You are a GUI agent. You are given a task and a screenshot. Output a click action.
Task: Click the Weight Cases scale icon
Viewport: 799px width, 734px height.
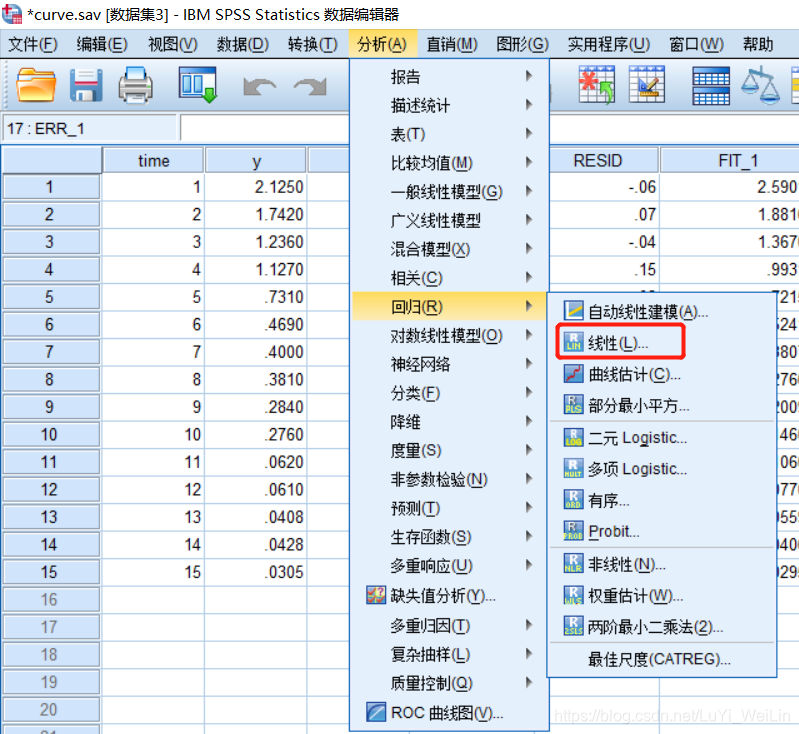[760, 85]
